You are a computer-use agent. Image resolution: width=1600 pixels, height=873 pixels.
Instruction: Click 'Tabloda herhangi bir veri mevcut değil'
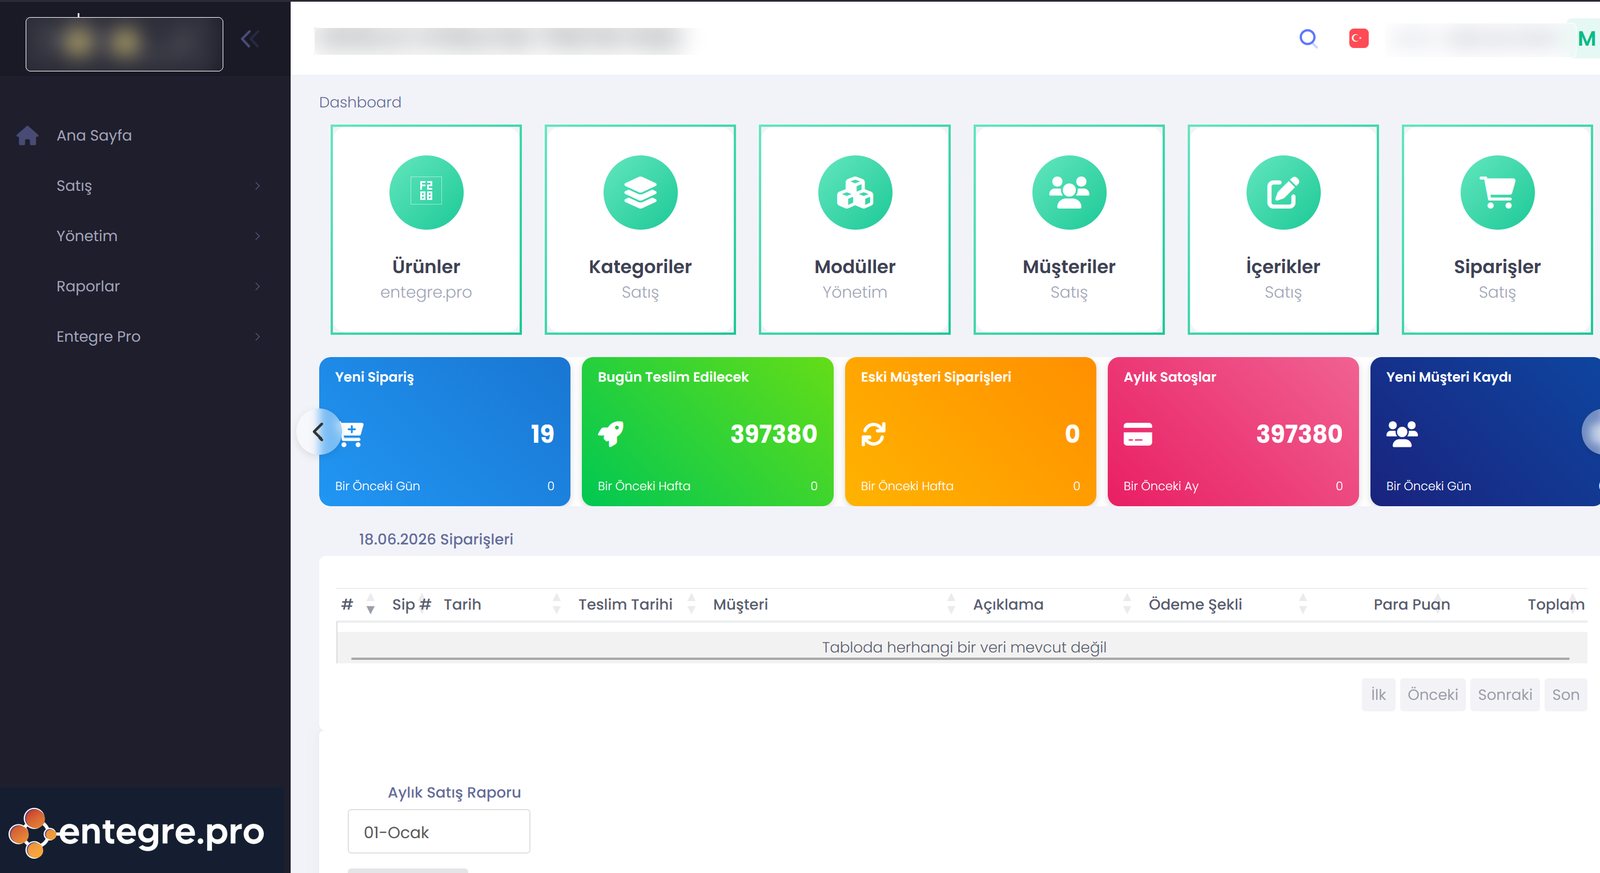(x=964, y=647)
